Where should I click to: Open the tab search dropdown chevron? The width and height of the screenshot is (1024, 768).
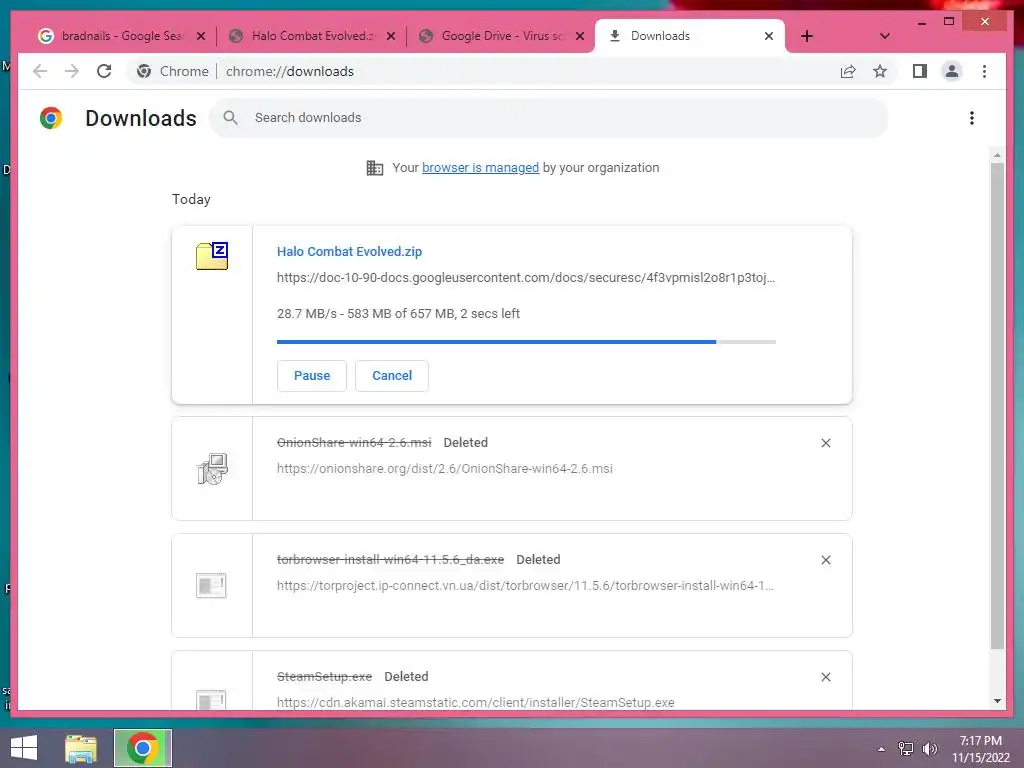point(884,36)
